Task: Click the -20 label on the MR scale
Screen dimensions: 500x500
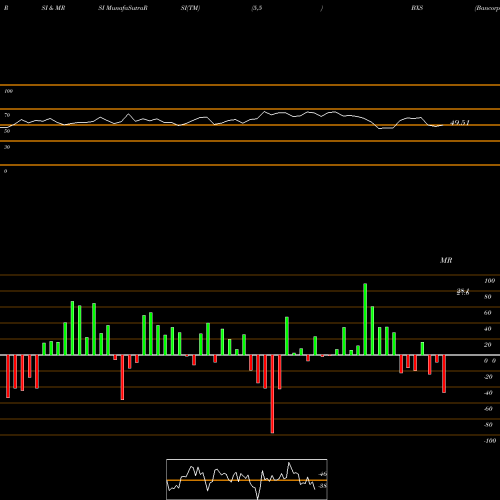Action: tap(488, 377)
